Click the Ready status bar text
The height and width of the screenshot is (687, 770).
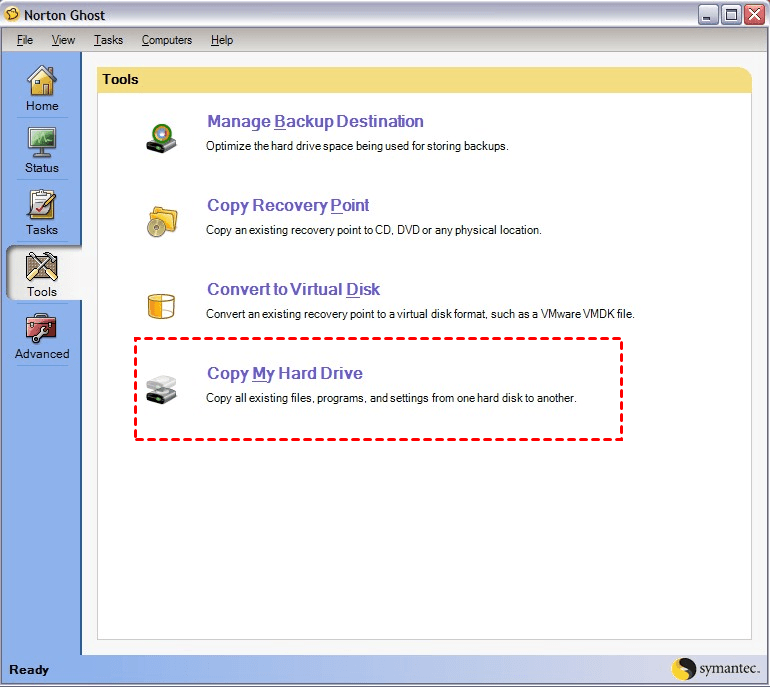click(29, 670)
